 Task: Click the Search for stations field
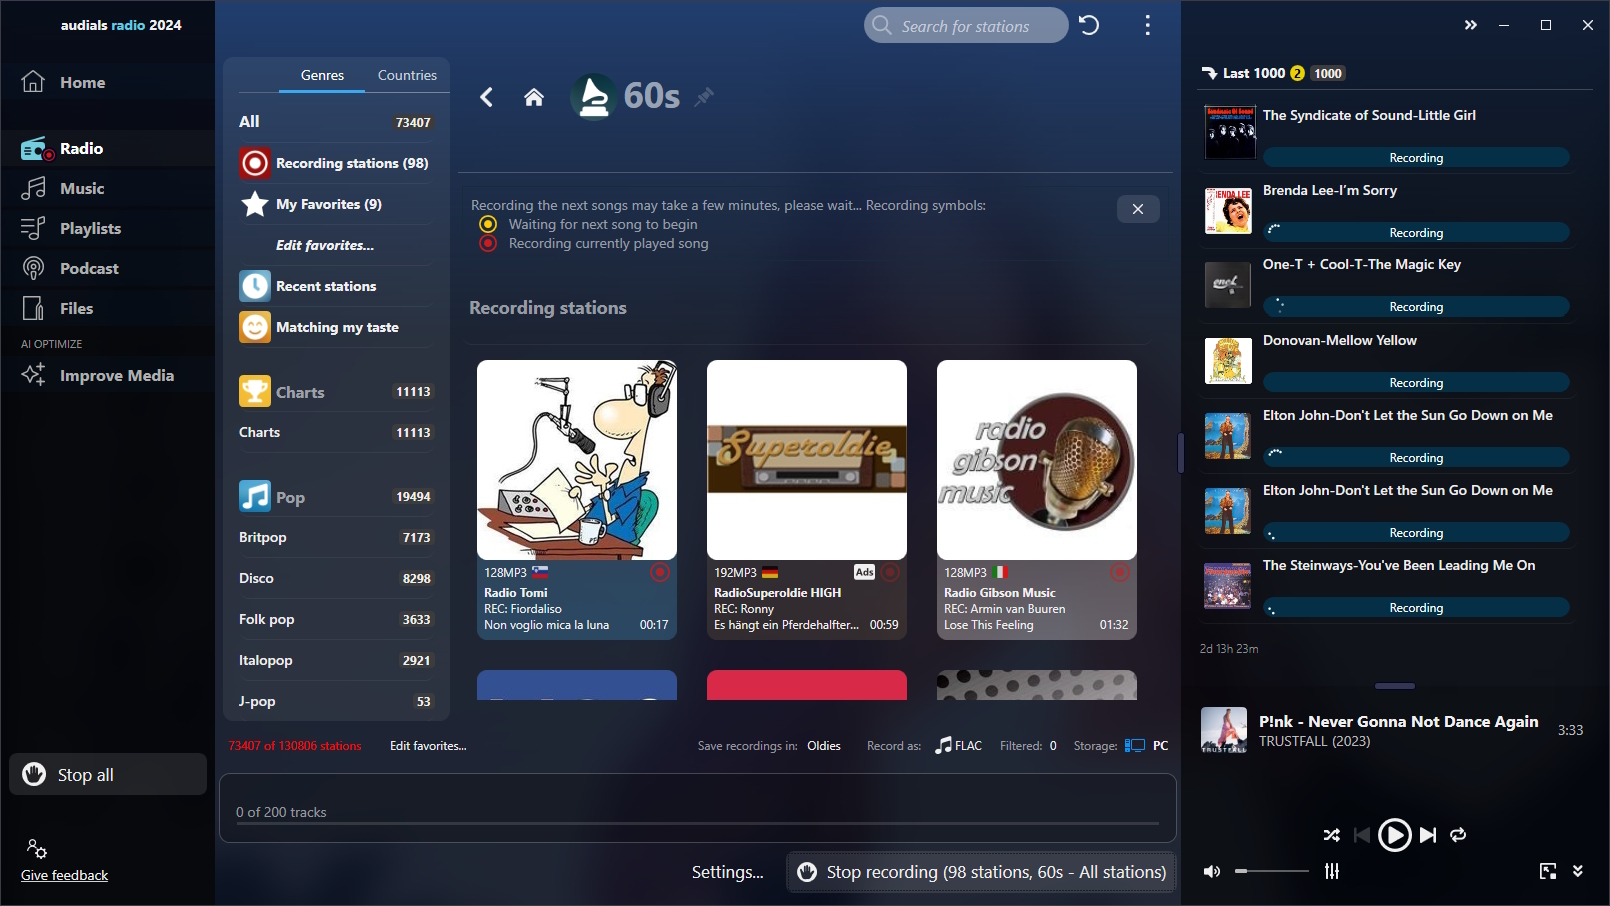point(966,25)
